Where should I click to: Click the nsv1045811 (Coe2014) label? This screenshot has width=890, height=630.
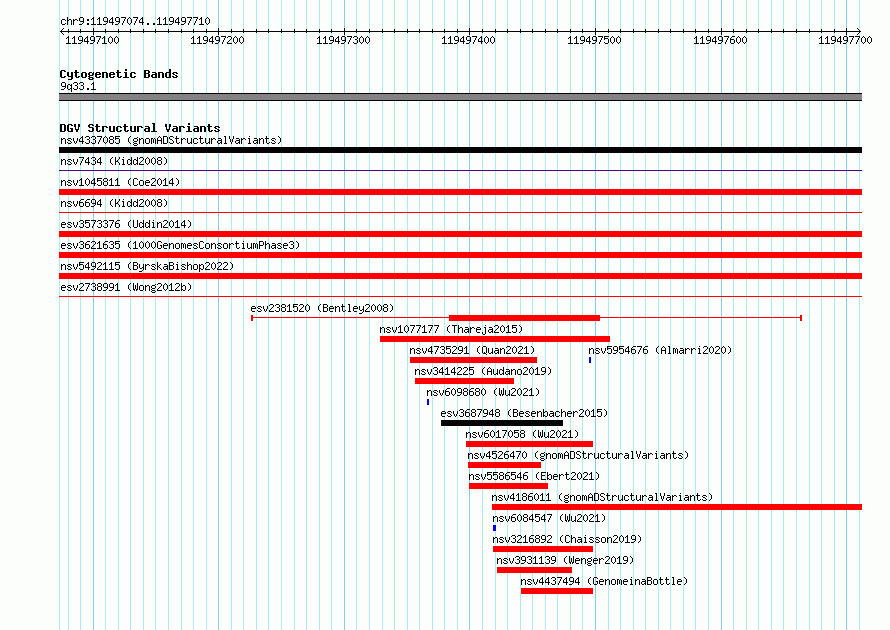point(120,182)
